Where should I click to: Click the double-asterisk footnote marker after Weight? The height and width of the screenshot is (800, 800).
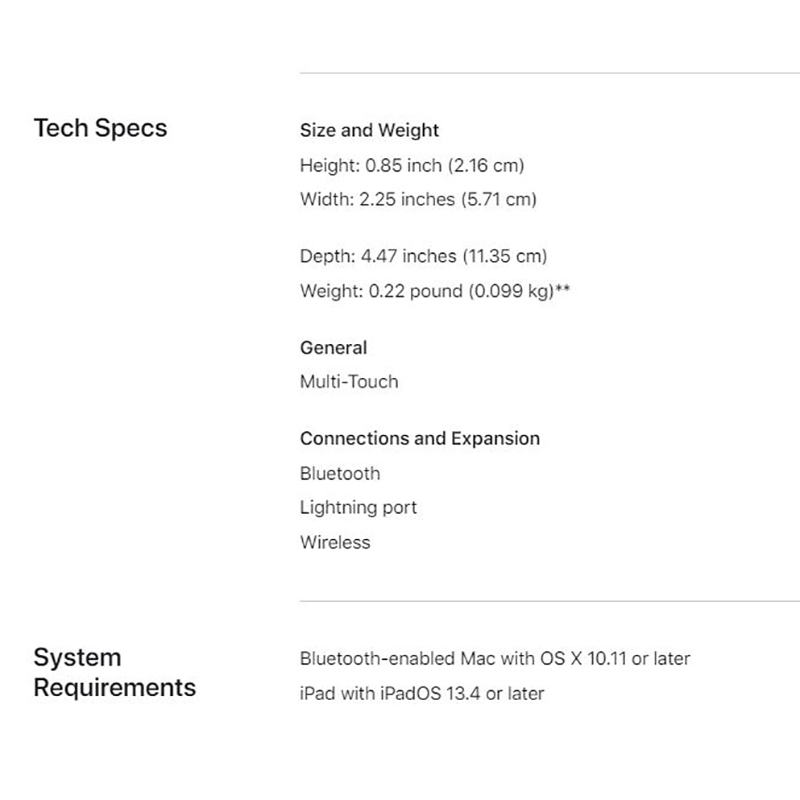[563, 289]
